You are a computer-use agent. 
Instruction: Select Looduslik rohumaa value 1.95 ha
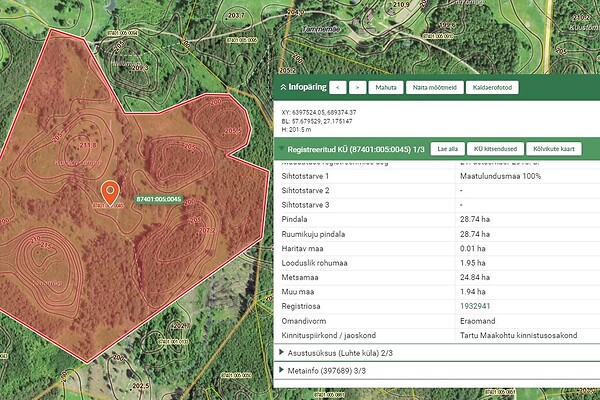[x=473, y=263]
